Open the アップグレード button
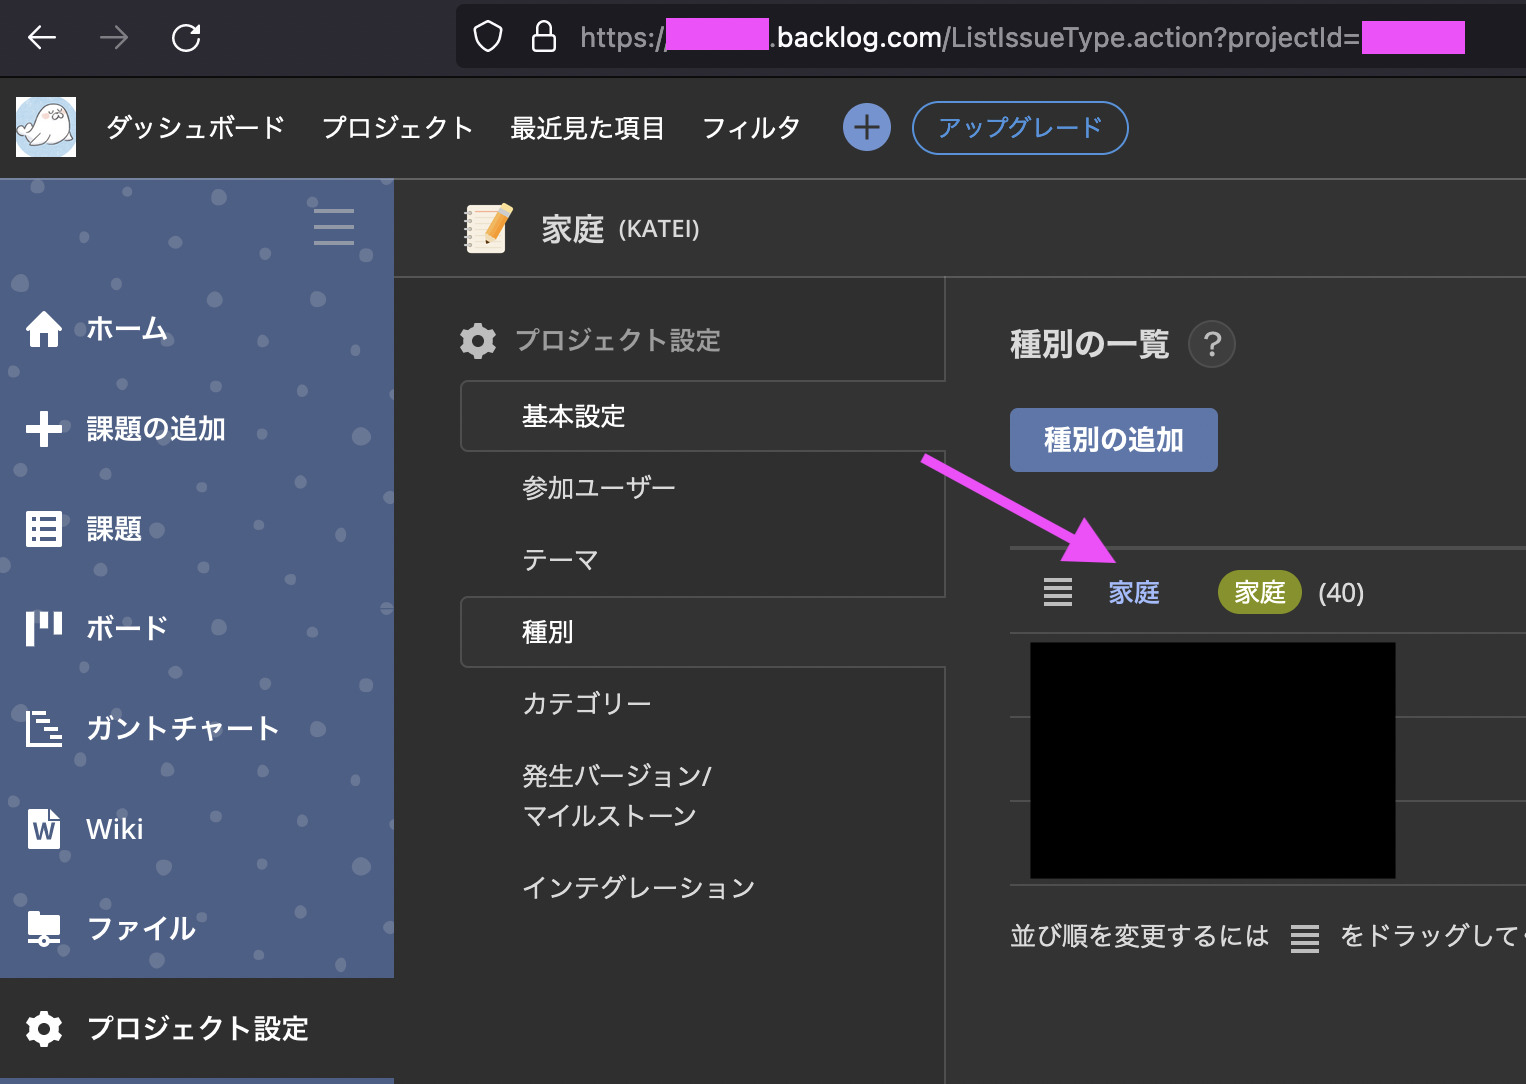 click(x=1019, y=128)
